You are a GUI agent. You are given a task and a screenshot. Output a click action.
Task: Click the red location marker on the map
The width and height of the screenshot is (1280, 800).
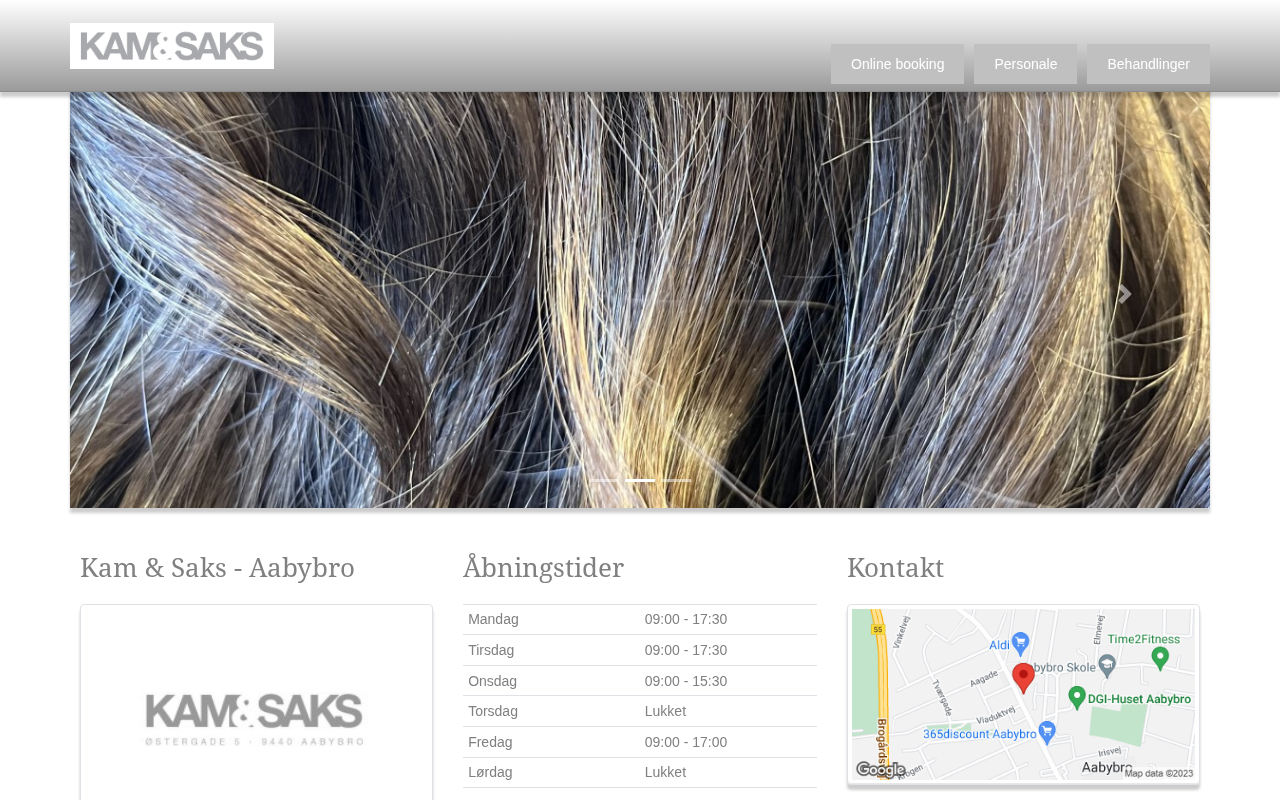click(x=1023, y=677)
